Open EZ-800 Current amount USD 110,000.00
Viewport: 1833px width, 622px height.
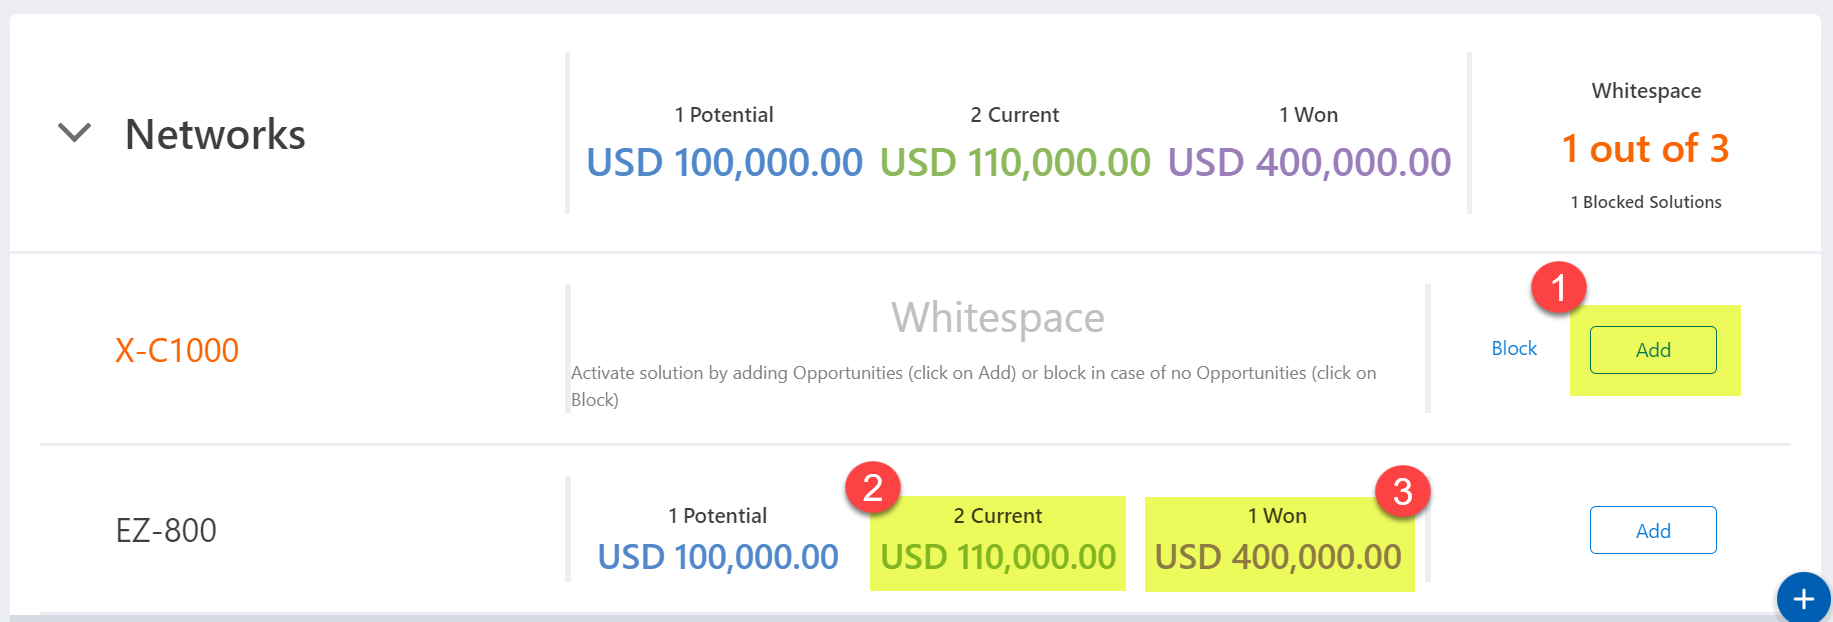998,557
